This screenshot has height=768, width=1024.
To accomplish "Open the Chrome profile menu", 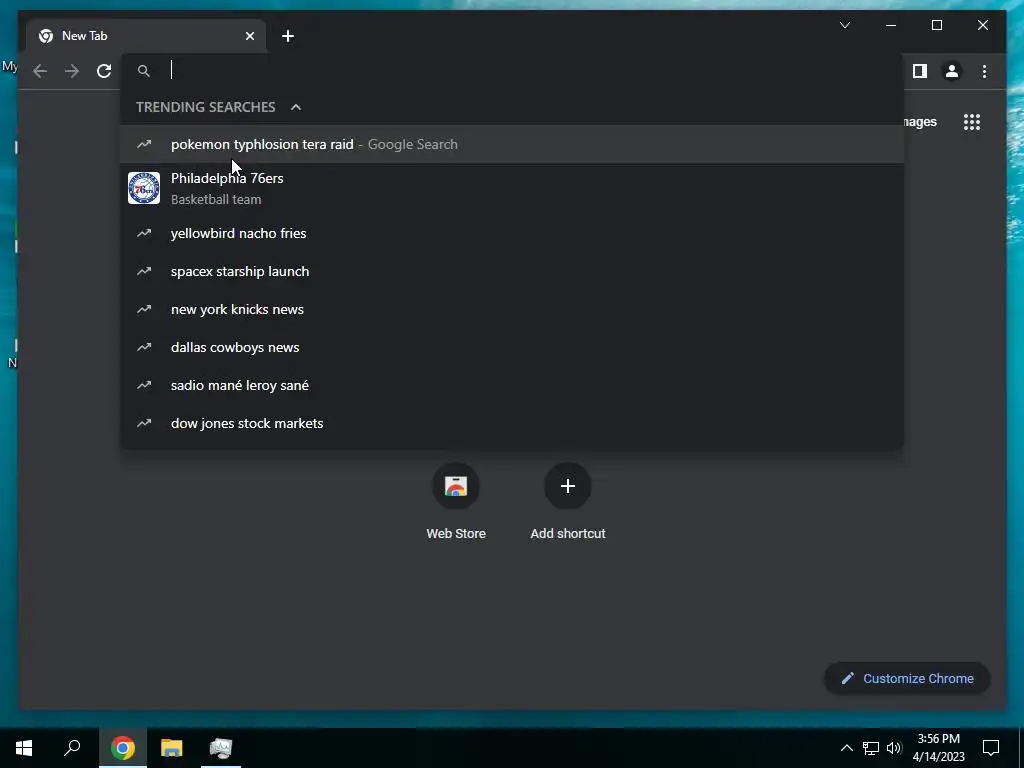I will click(x=952, y=71).
